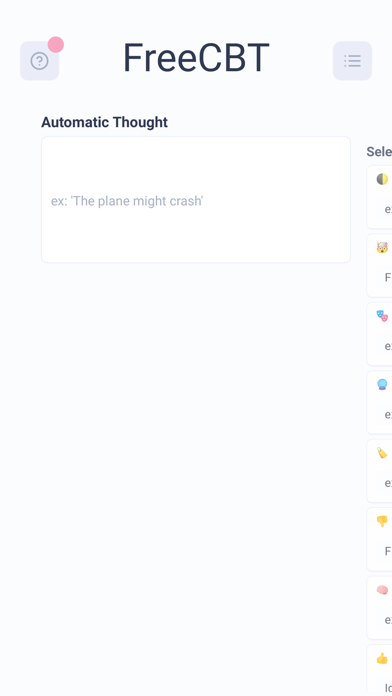Click the partially visible Select distortion heading
Viewport: 392px width, 696px height.
point(379,151)
